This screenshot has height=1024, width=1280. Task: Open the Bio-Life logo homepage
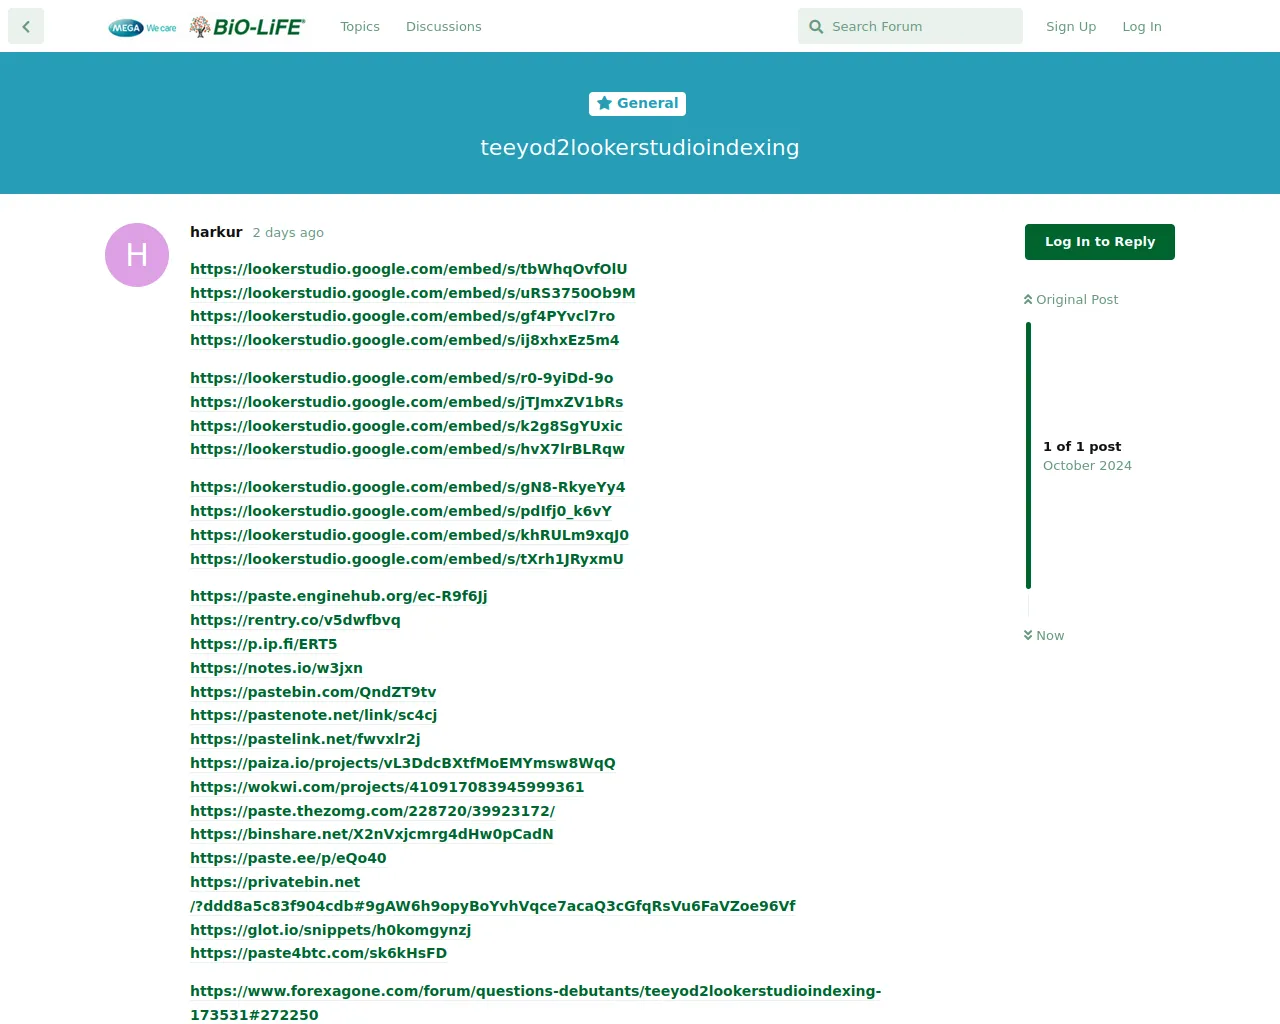[247, 27]
